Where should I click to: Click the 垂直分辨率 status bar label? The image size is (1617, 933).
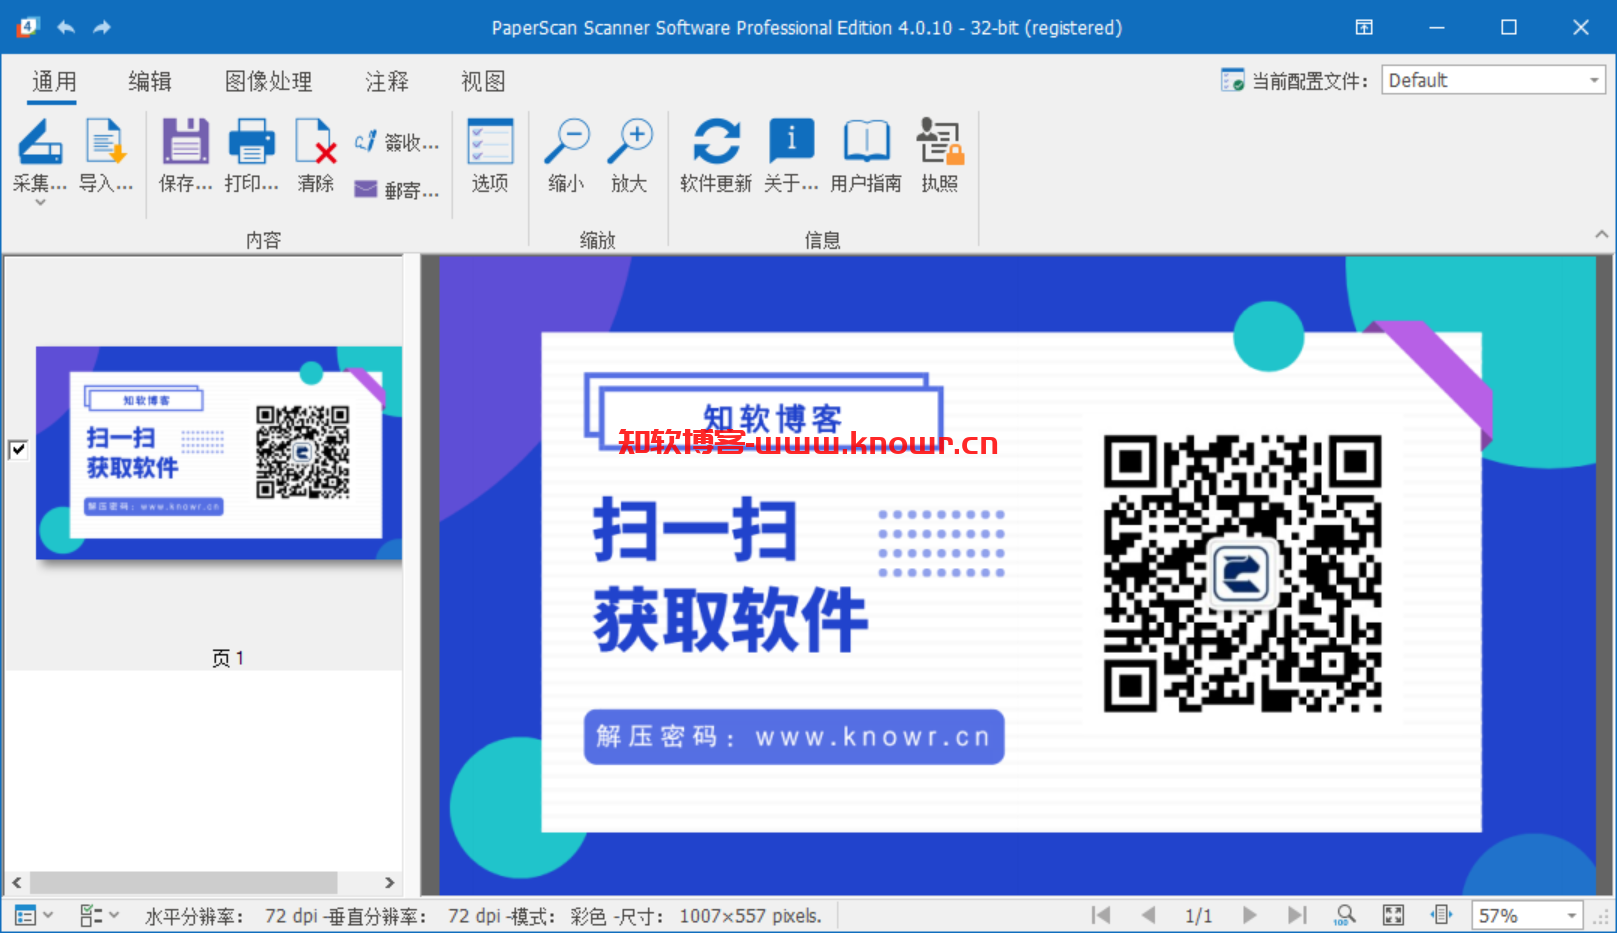tap(376, 916)
